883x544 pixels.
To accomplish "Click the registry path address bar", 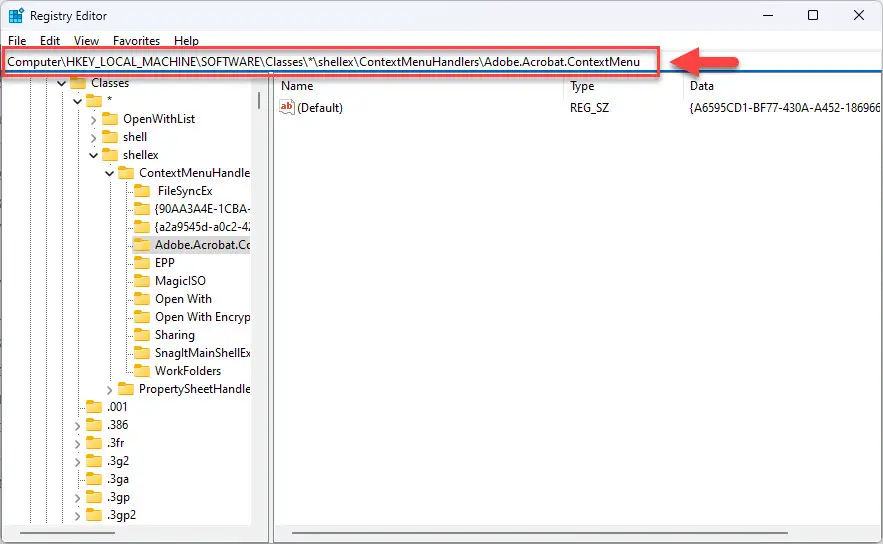I will pyautogui.click(x=331, y=62).
